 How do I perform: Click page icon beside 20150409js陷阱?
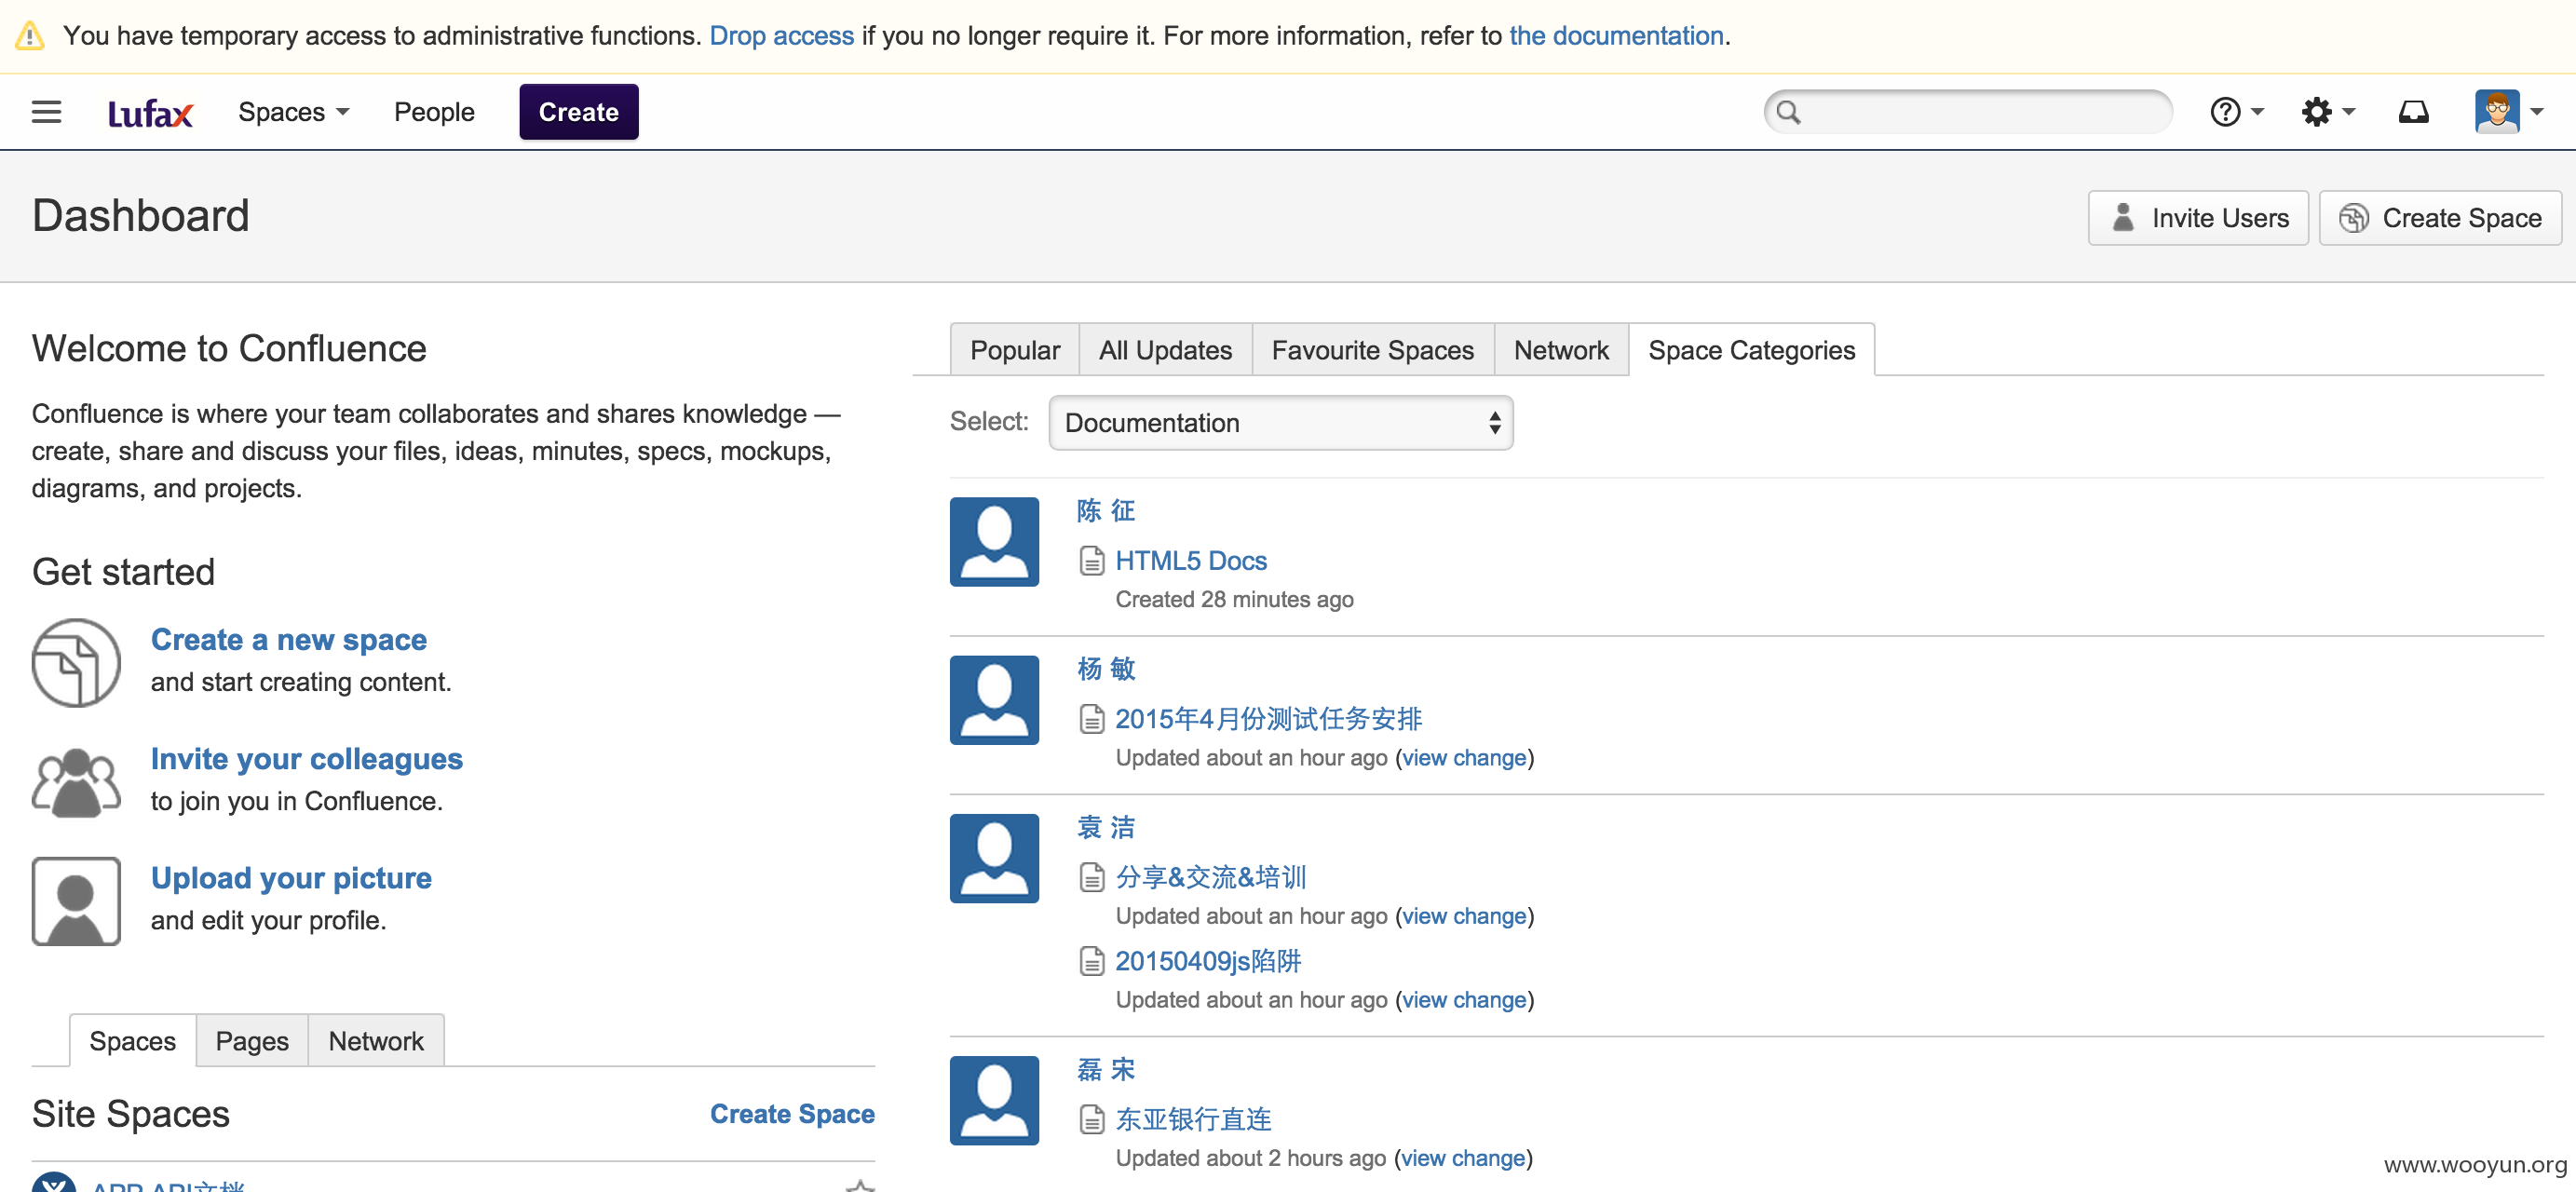1092,961
